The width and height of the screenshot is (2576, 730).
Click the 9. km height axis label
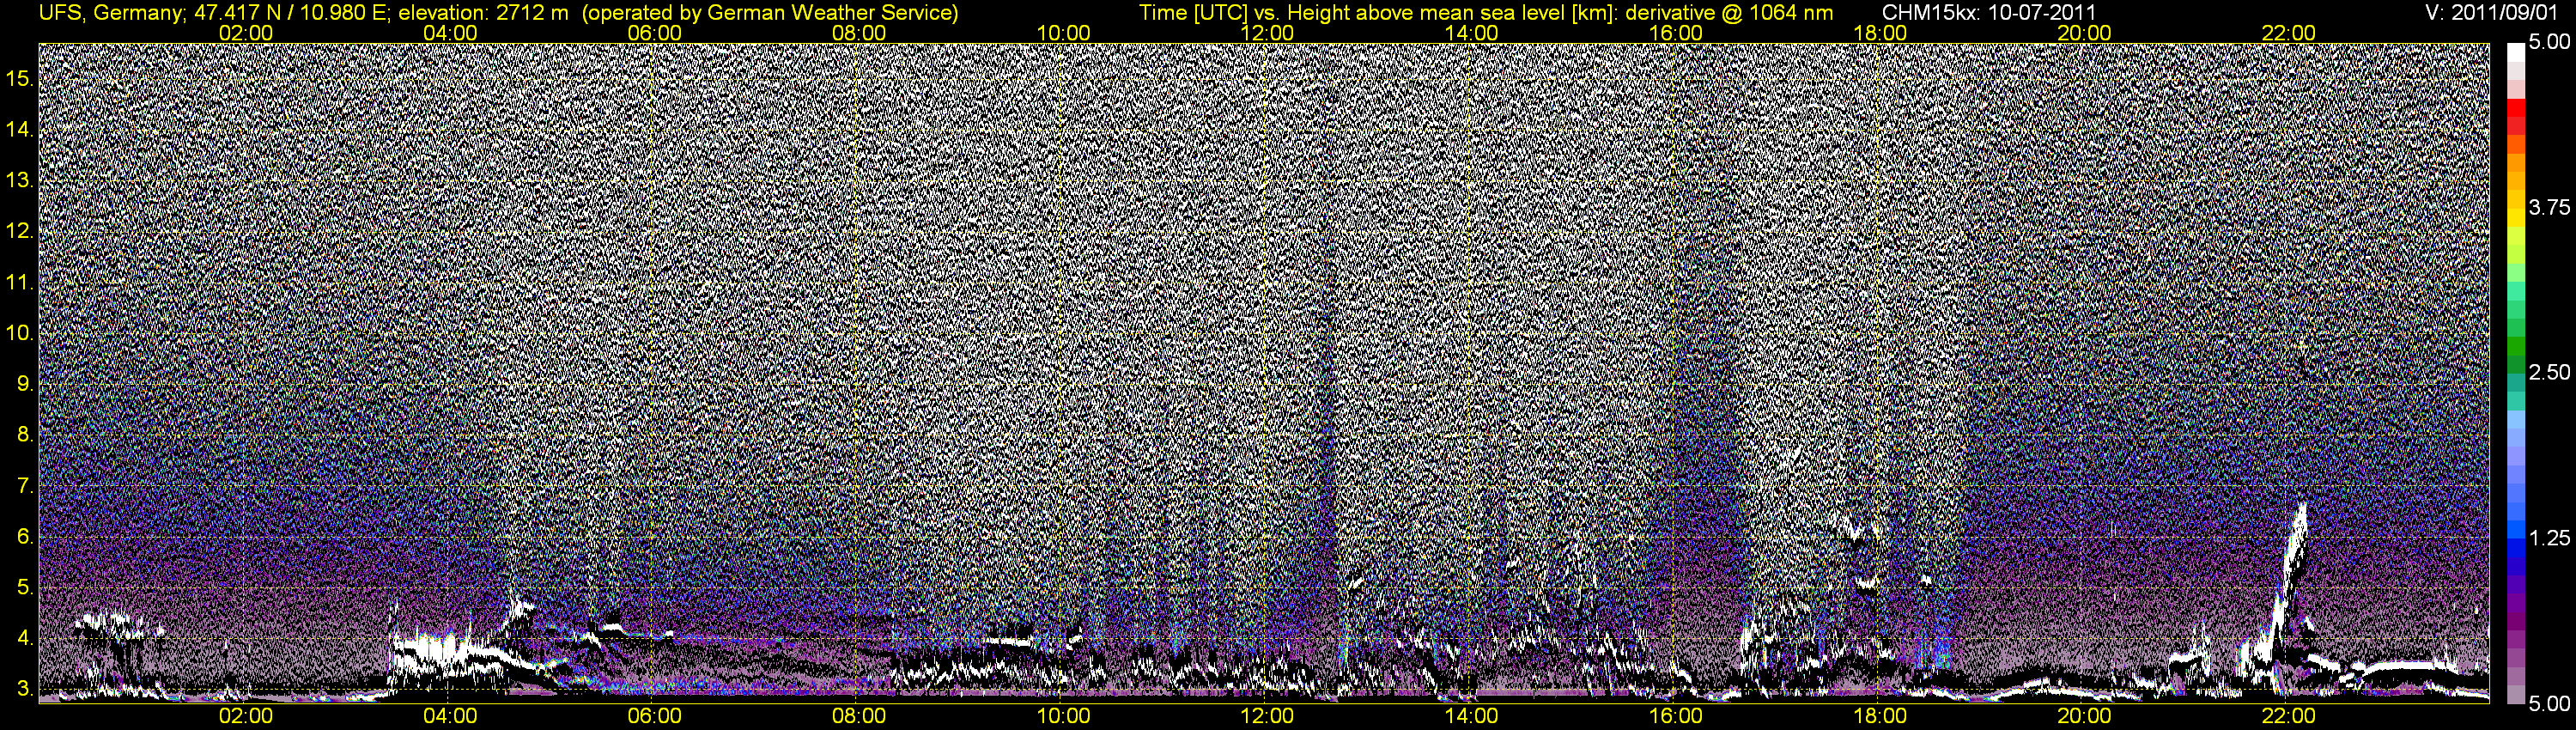pyautogui.click(x=26, y=384)
